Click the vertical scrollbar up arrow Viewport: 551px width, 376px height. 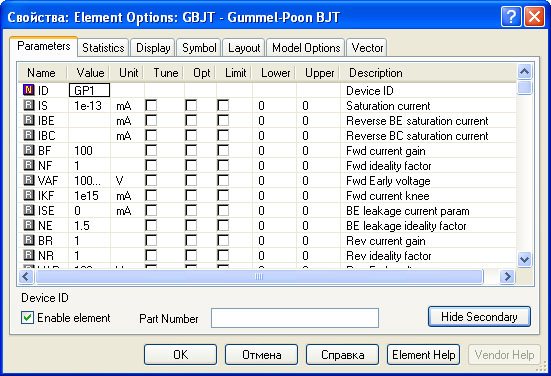(x=524, y=72)
